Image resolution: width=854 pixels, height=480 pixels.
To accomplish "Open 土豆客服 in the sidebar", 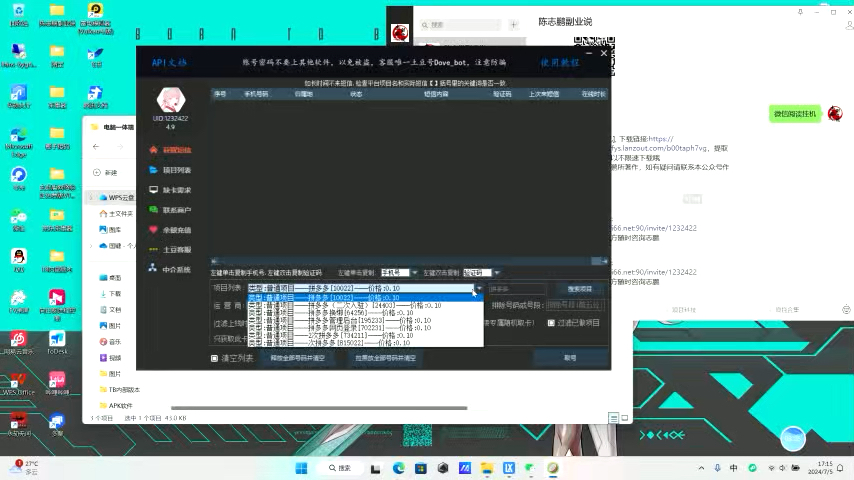I will [170, 250].
